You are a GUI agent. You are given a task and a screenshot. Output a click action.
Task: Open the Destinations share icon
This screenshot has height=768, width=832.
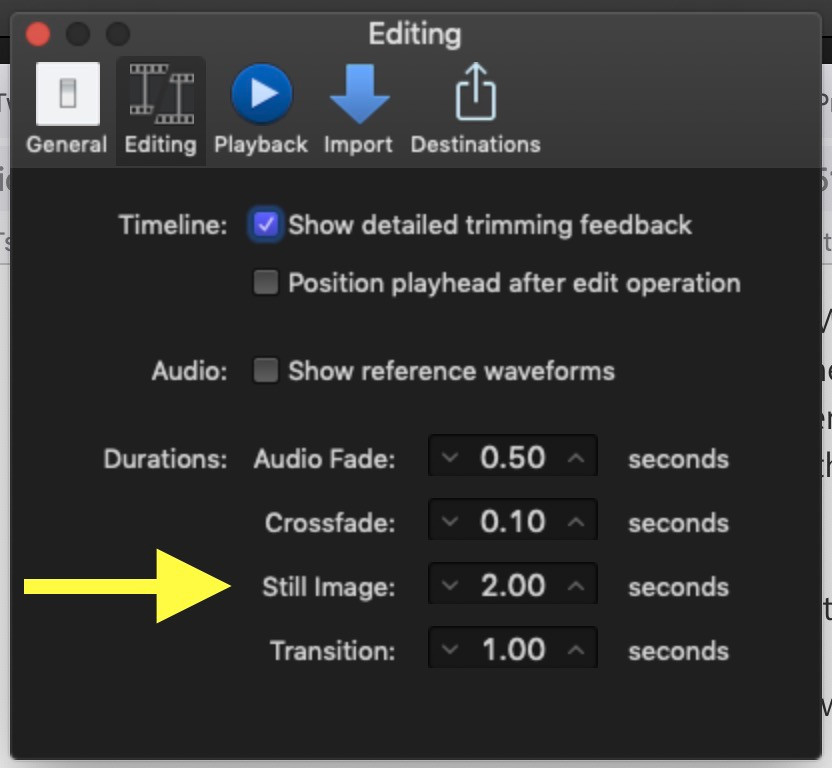[475, 94]
